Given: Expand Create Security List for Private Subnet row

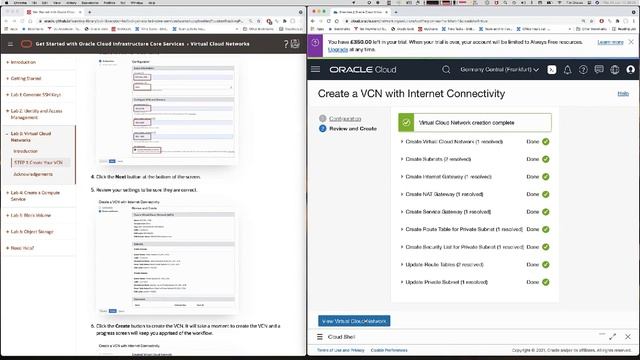Looking at the screenshot, I should (x=462, y=247).
